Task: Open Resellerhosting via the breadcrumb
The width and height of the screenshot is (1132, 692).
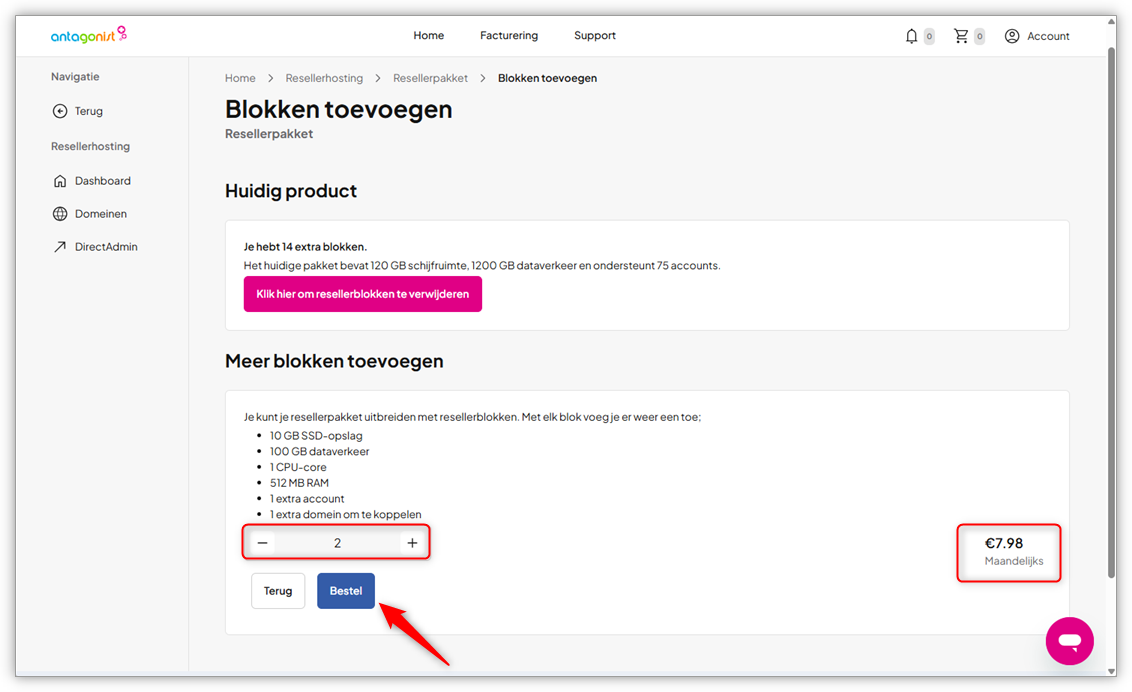Action: 322,77
